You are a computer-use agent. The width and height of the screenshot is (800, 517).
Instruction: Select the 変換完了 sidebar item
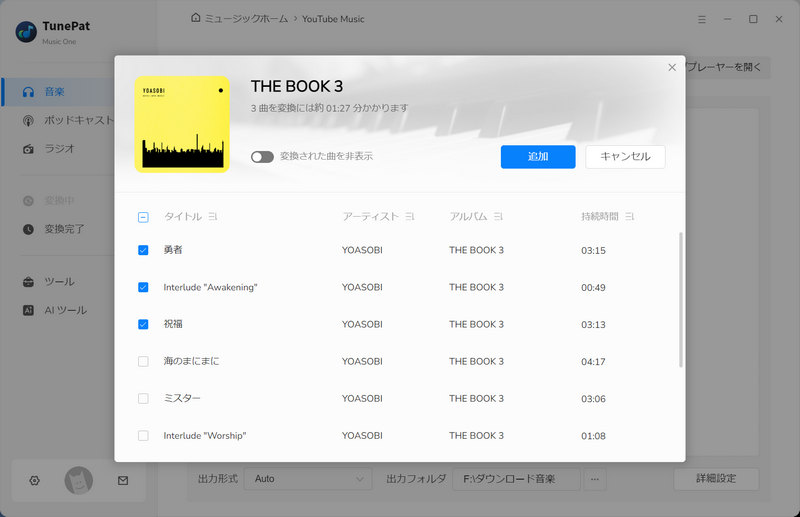pos(58,229)
